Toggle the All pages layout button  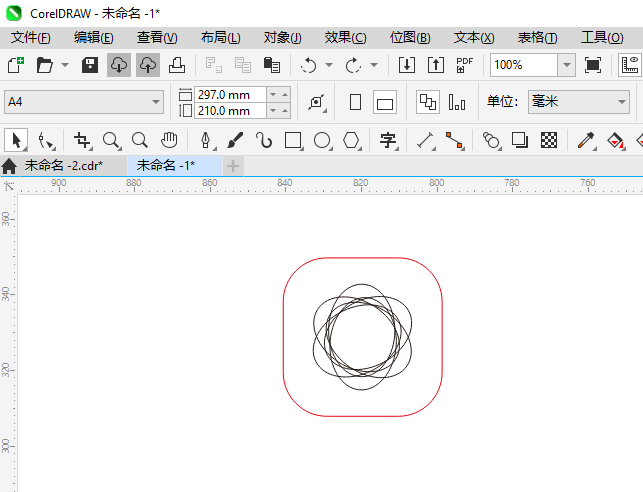coord(428,102)
